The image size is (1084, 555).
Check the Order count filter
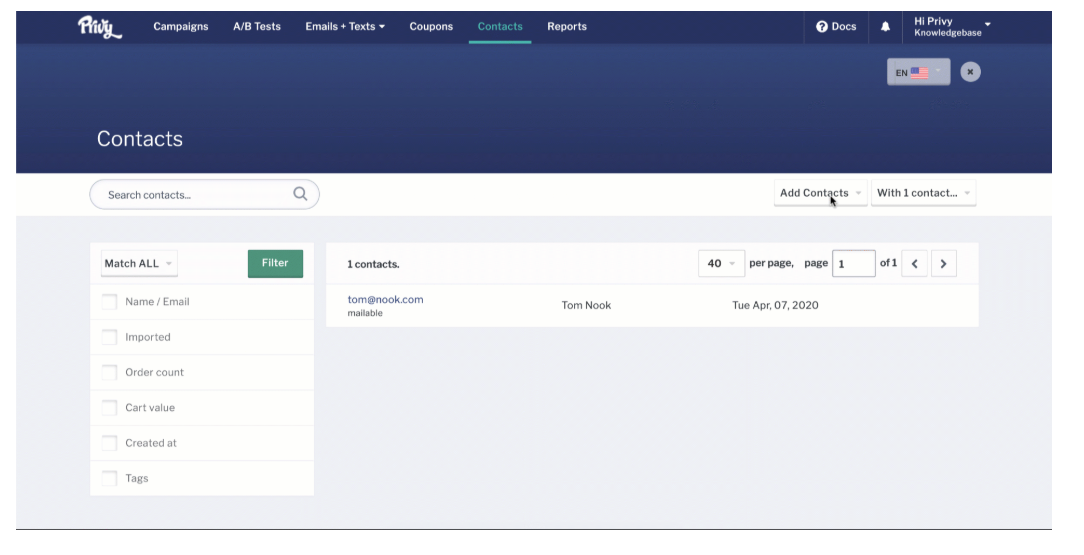(x=109, y=372)
